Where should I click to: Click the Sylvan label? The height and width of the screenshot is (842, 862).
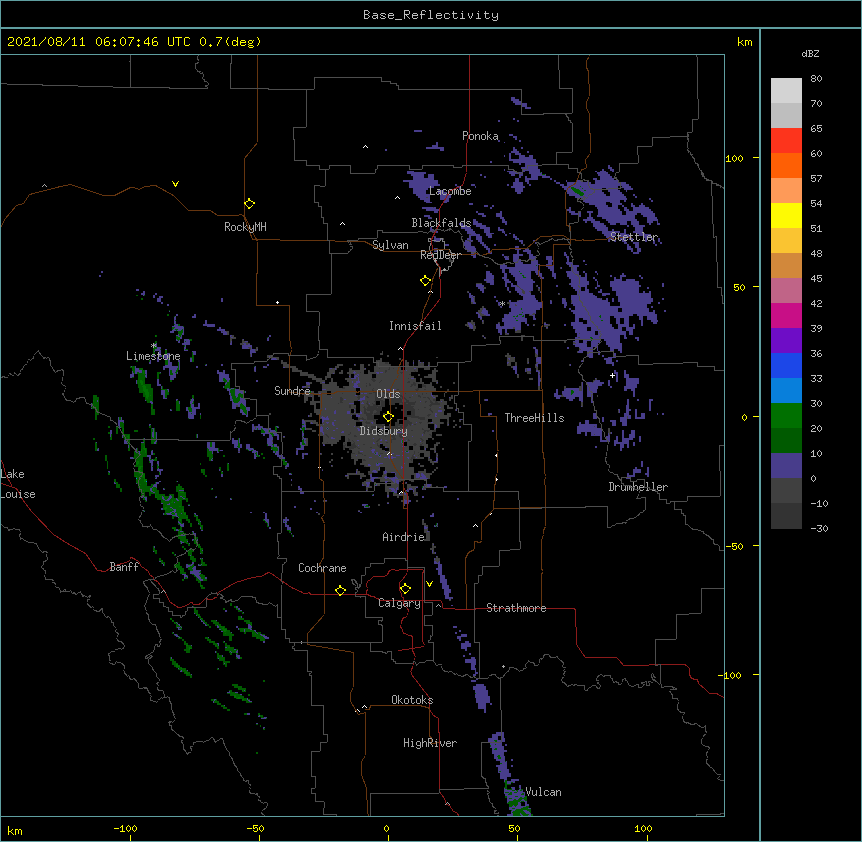(x=390, y=245)
